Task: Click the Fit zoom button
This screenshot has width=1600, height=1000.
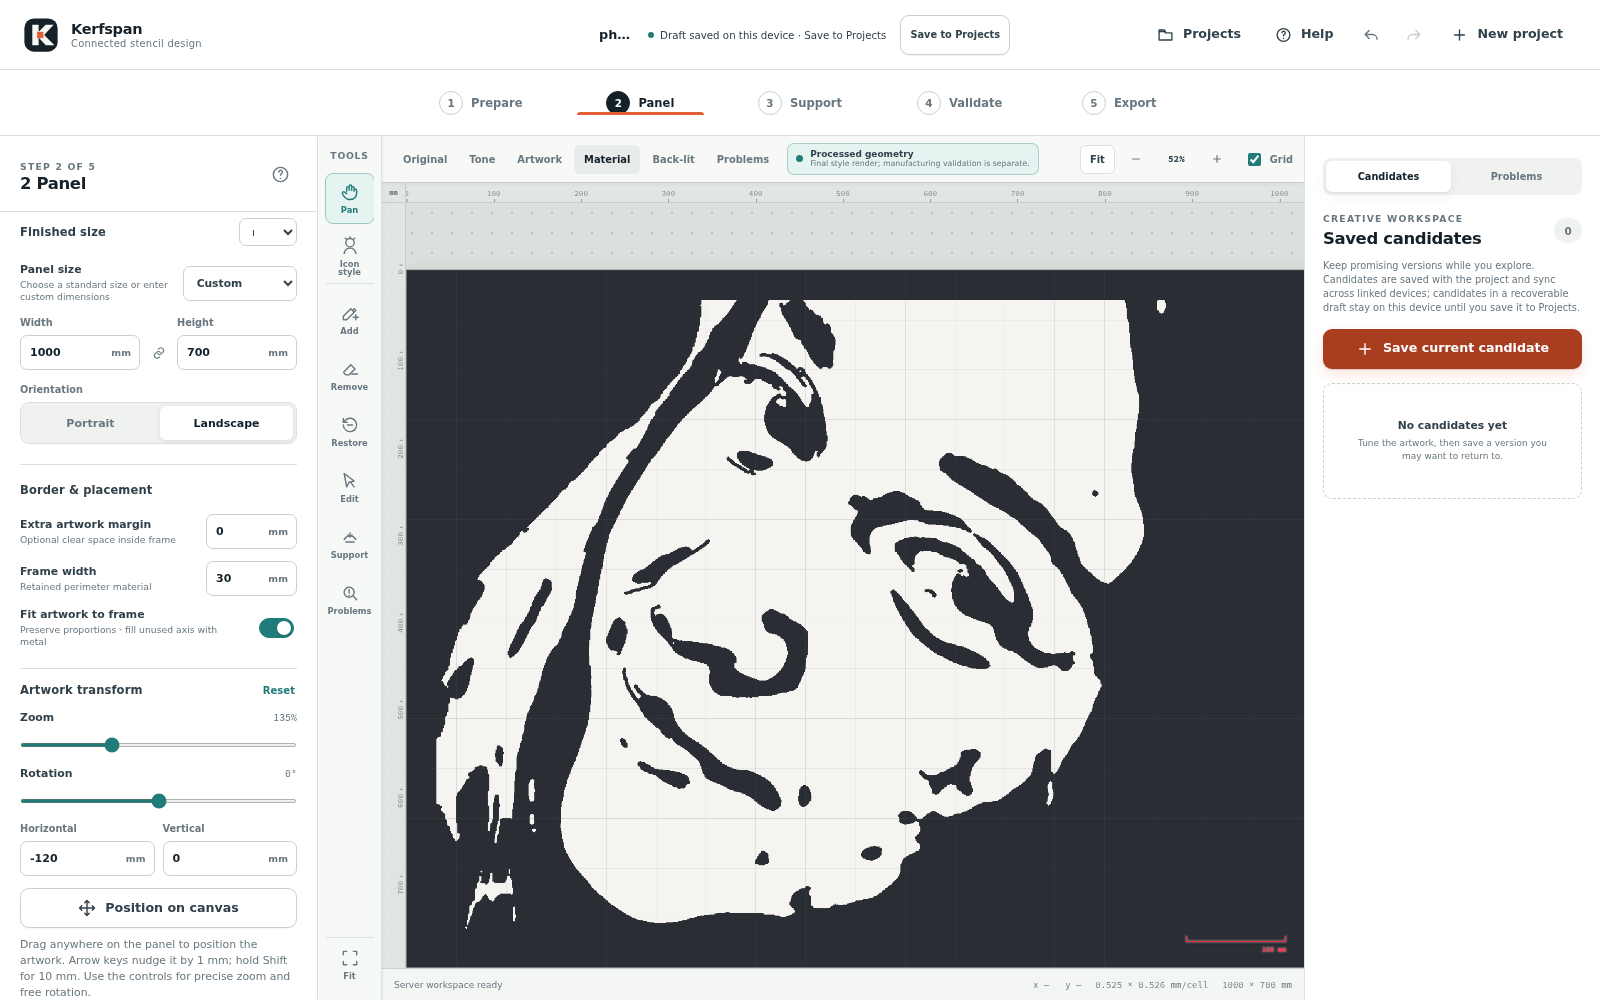Action: point(1097,159)
